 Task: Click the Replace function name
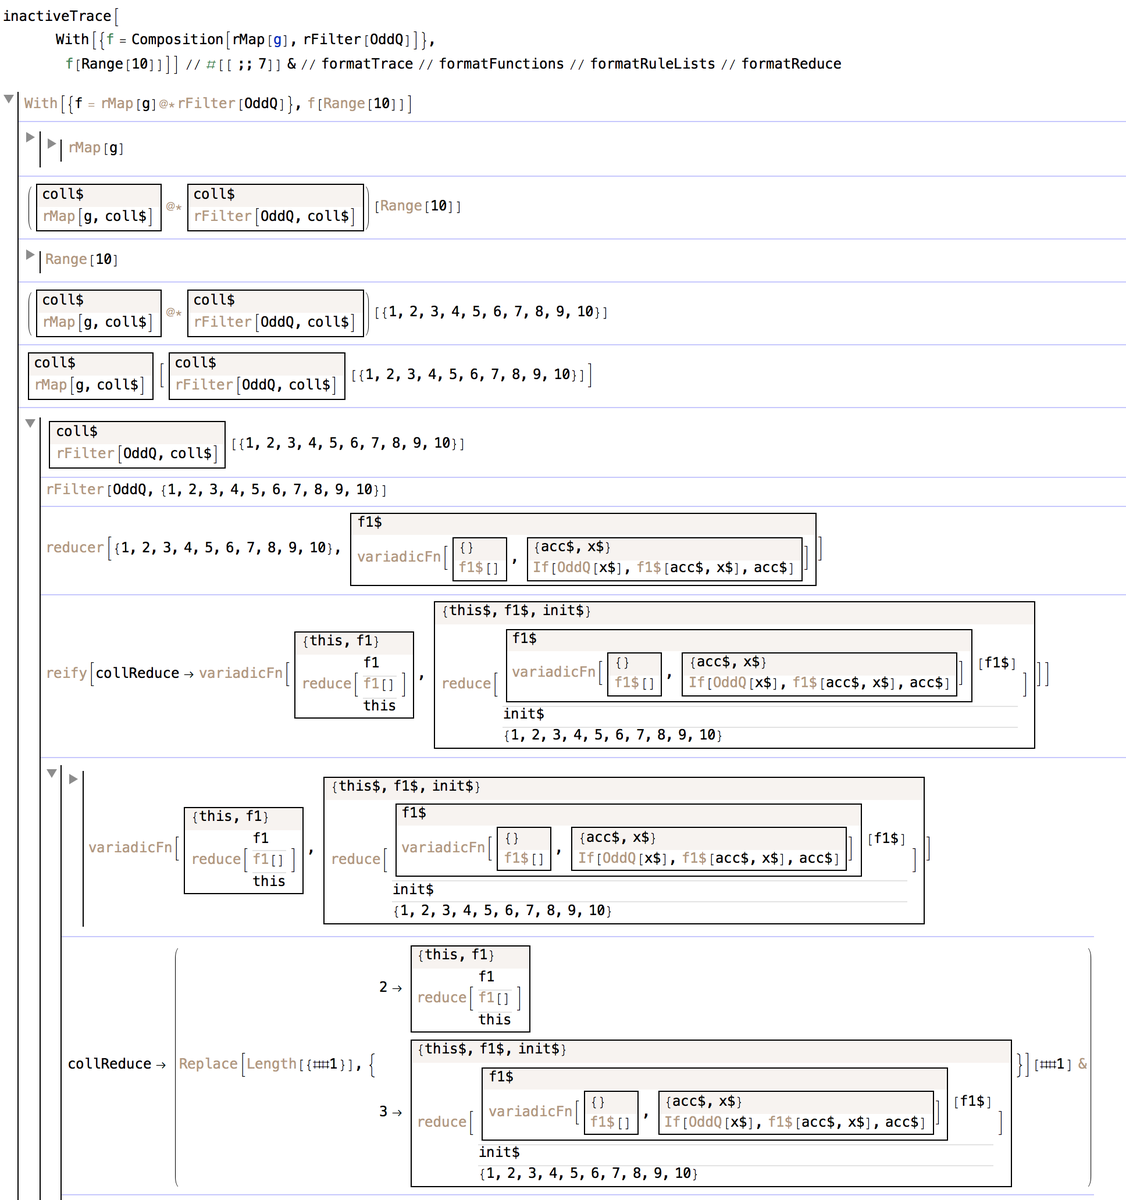[208, 1063]
